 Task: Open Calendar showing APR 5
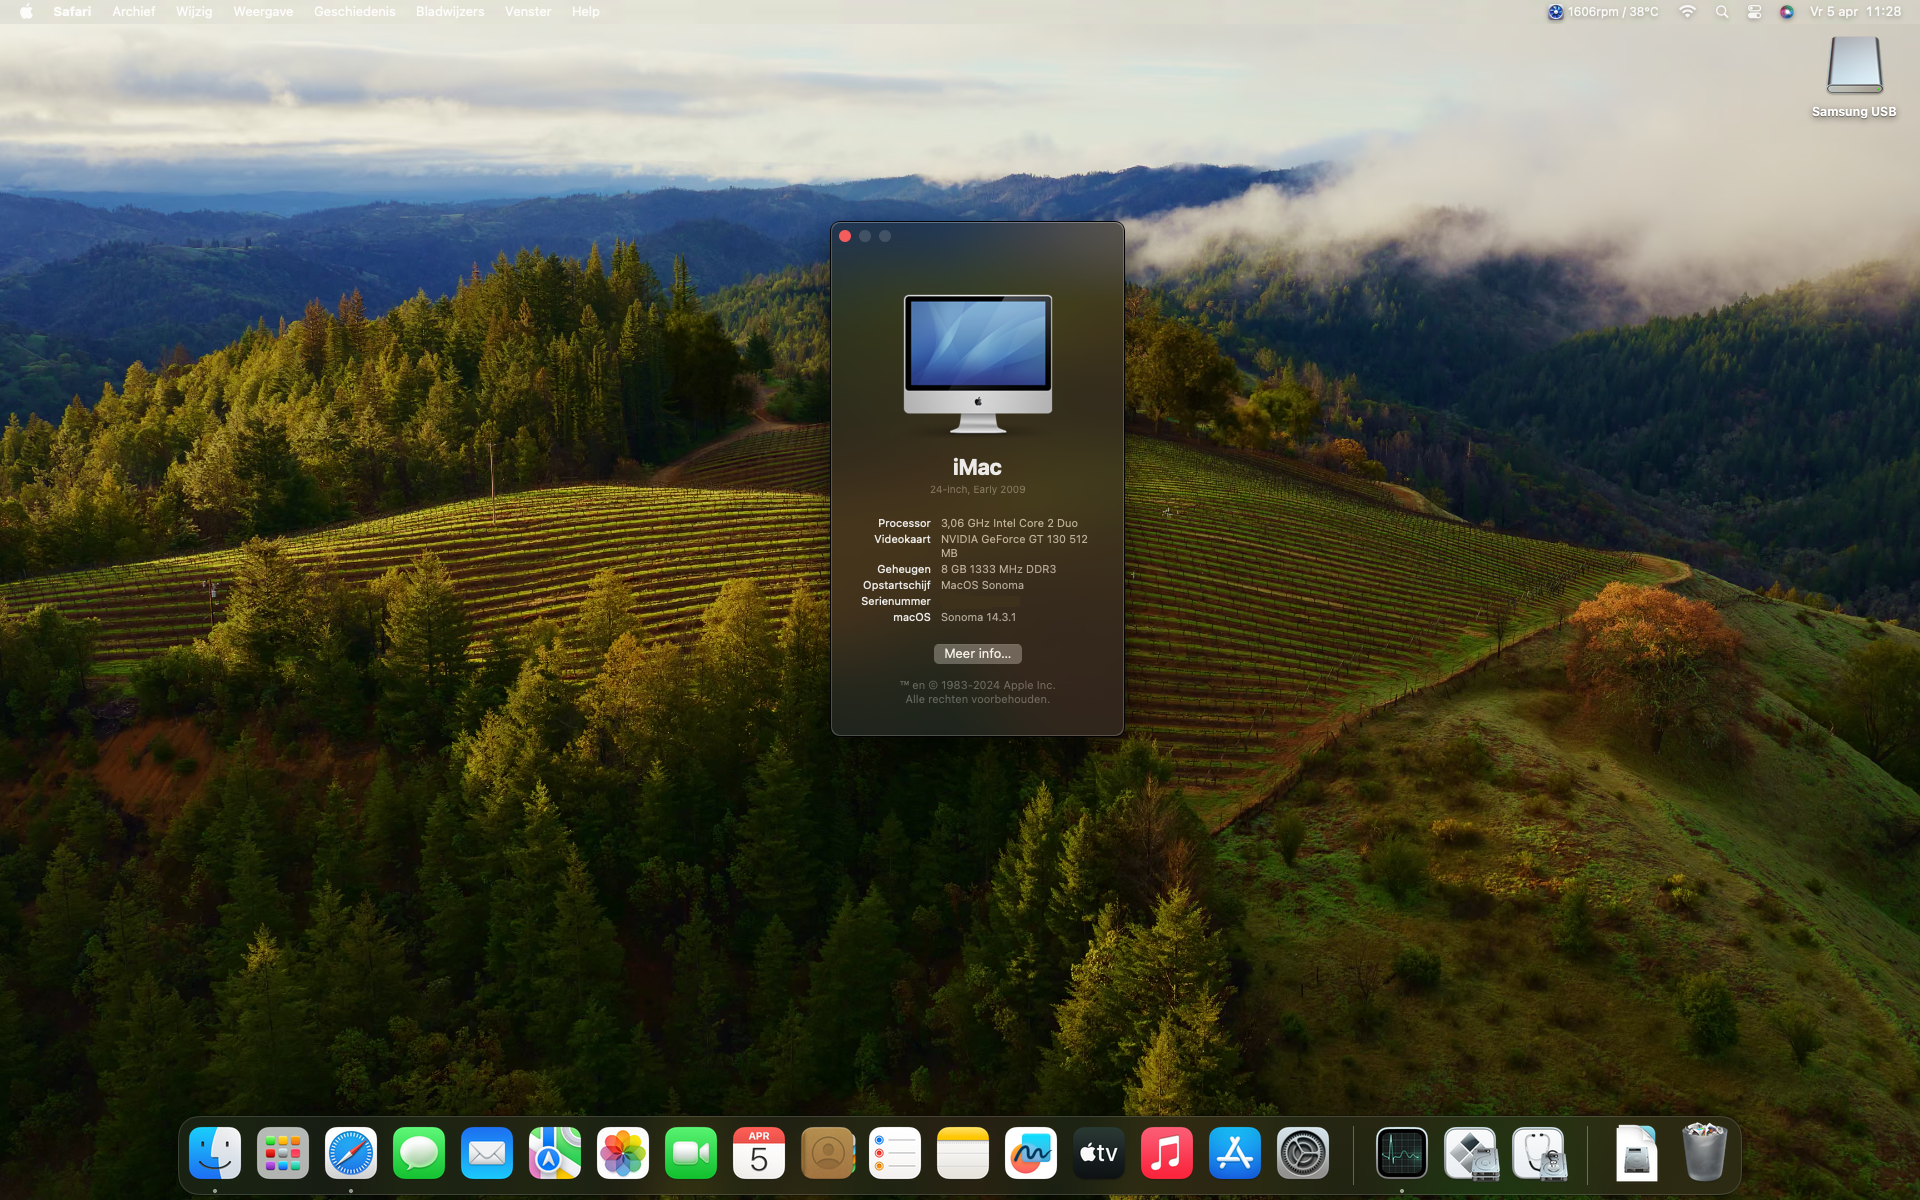point(759,1153)
